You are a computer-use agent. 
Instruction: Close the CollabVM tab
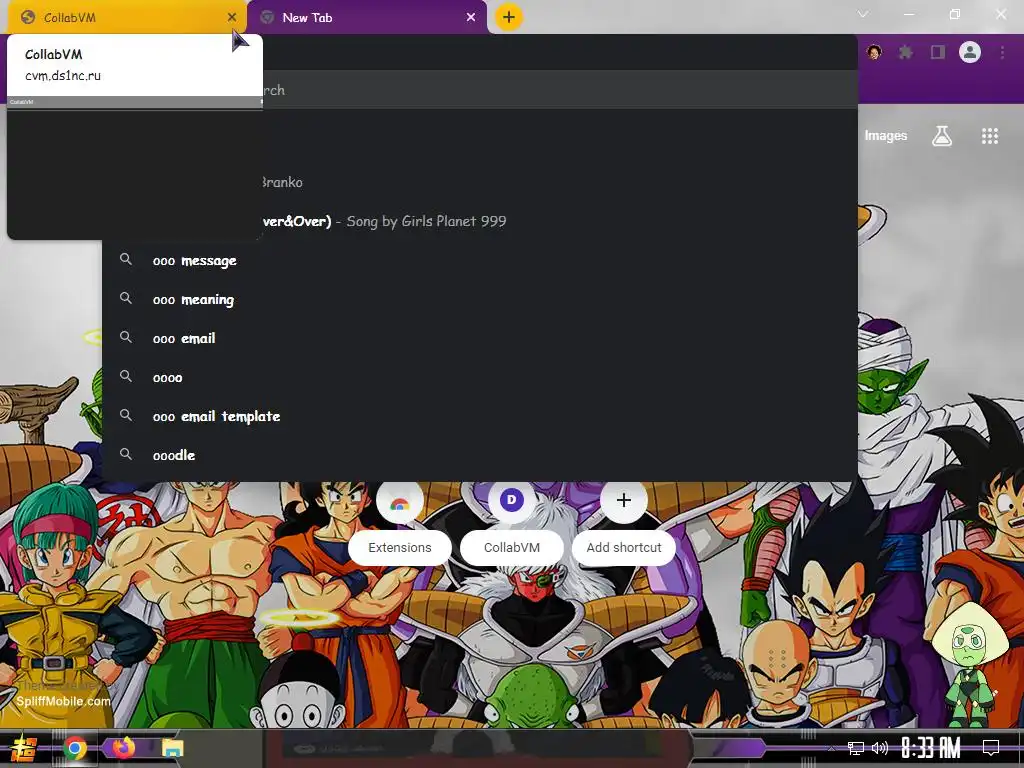point(232,18)
